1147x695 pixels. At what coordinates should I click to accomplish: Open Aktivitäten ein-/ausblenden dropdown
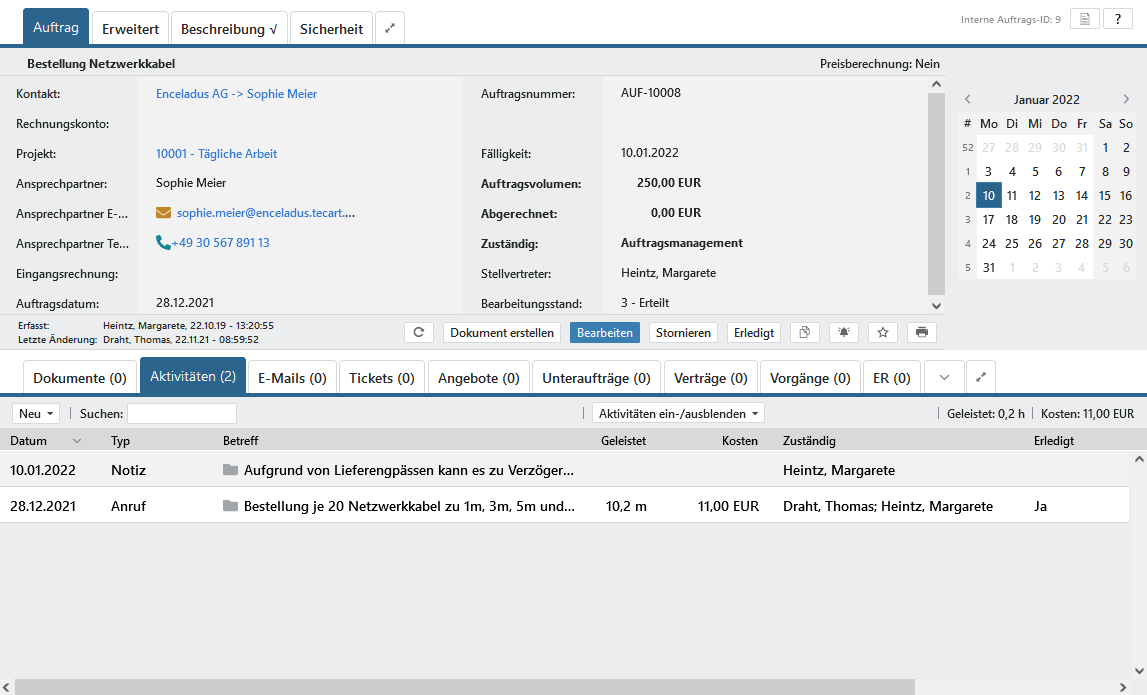click(678, 414)
